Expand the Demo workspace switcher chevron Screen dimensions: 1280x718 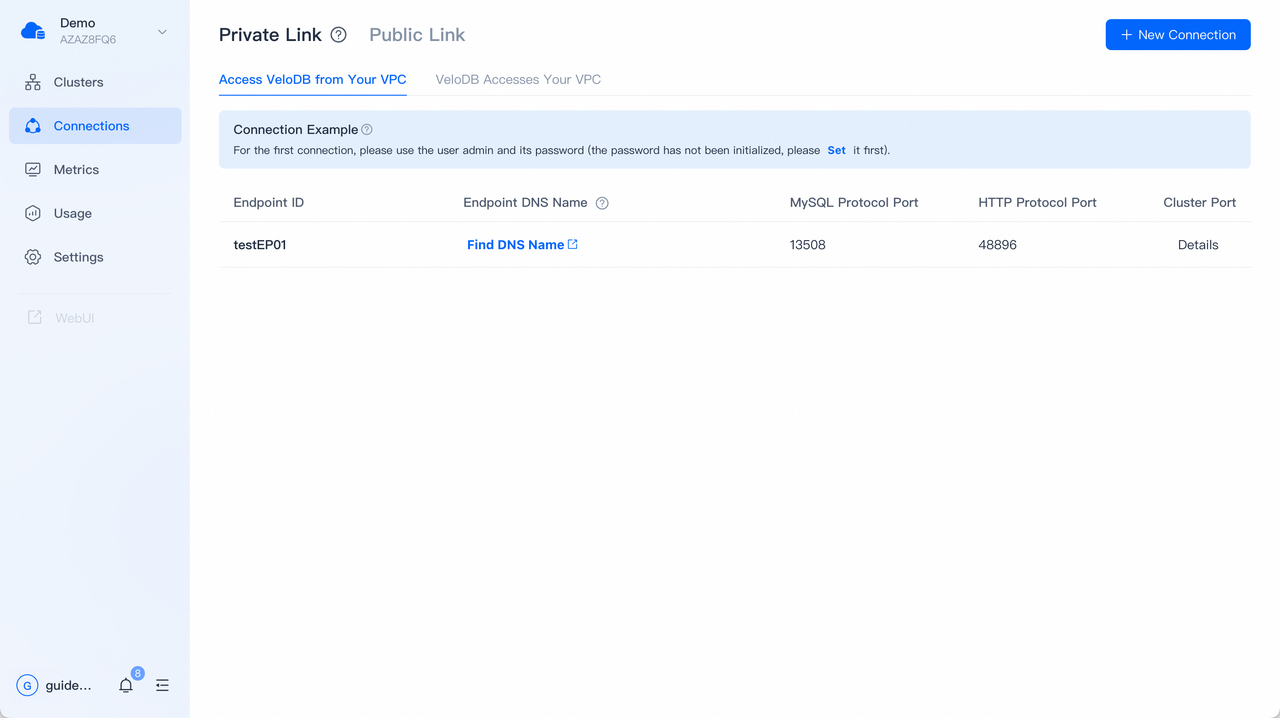click(x=161, y=31)
